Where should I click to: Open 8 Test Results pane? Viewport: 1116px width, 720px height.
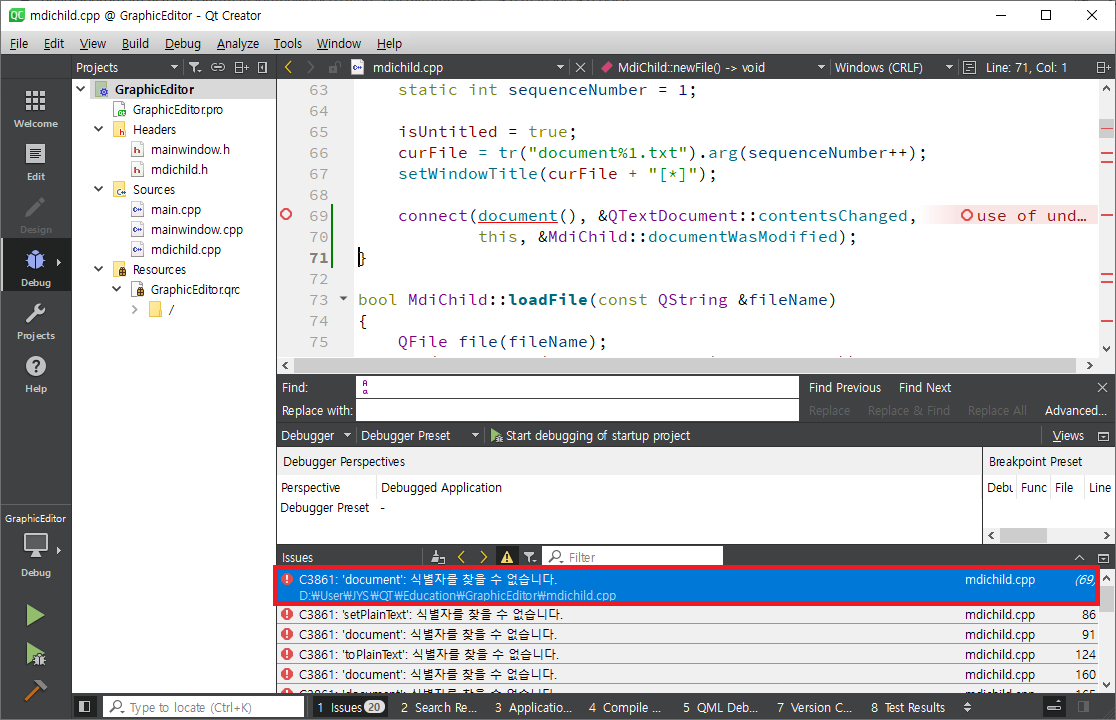(907, 707)
